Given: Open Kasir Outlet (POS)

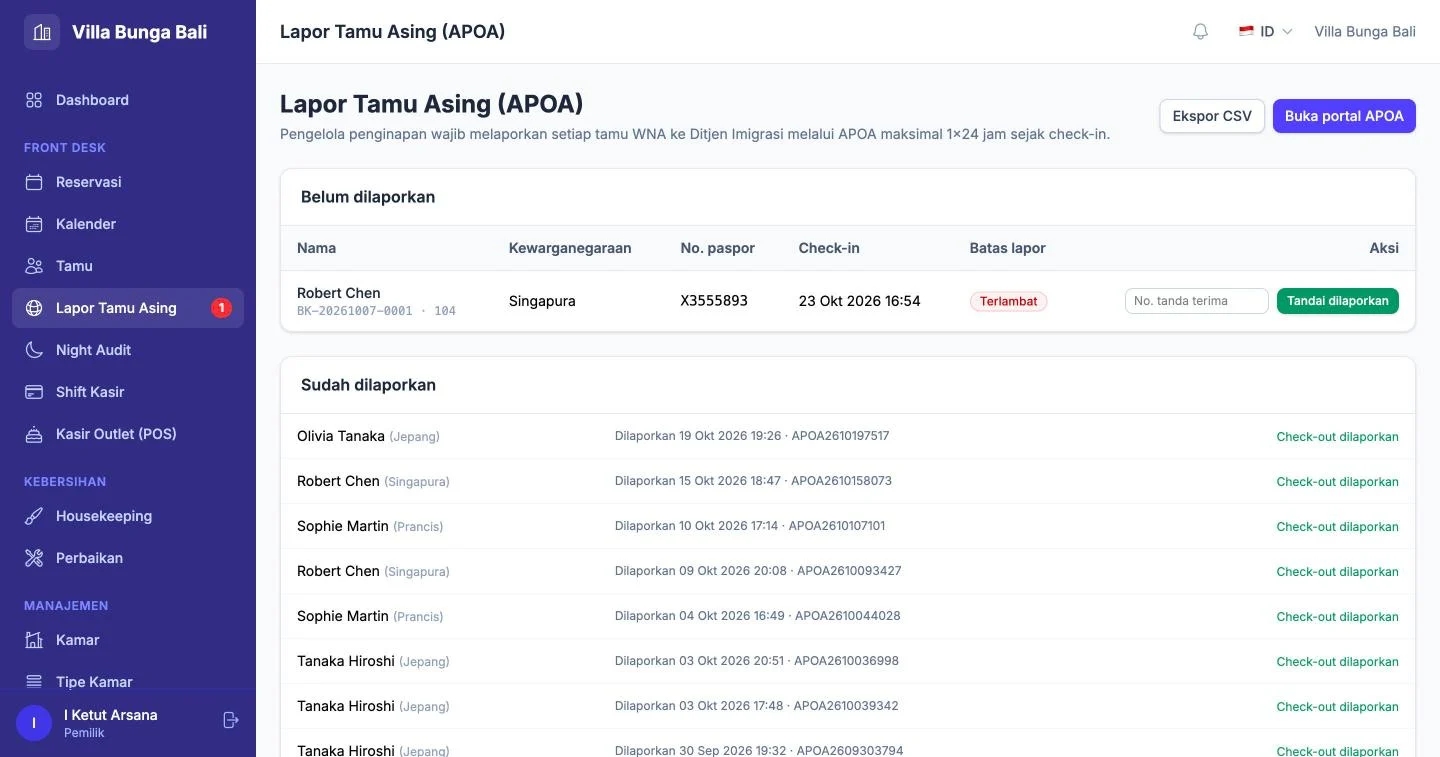Looking at the screenshot, I should pyautogui.click(x=128, y=434).
